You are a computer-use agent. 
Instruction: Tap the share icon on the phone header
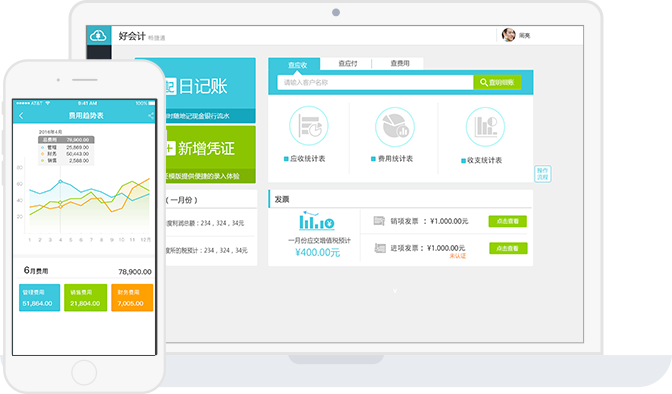pos(150,115)
